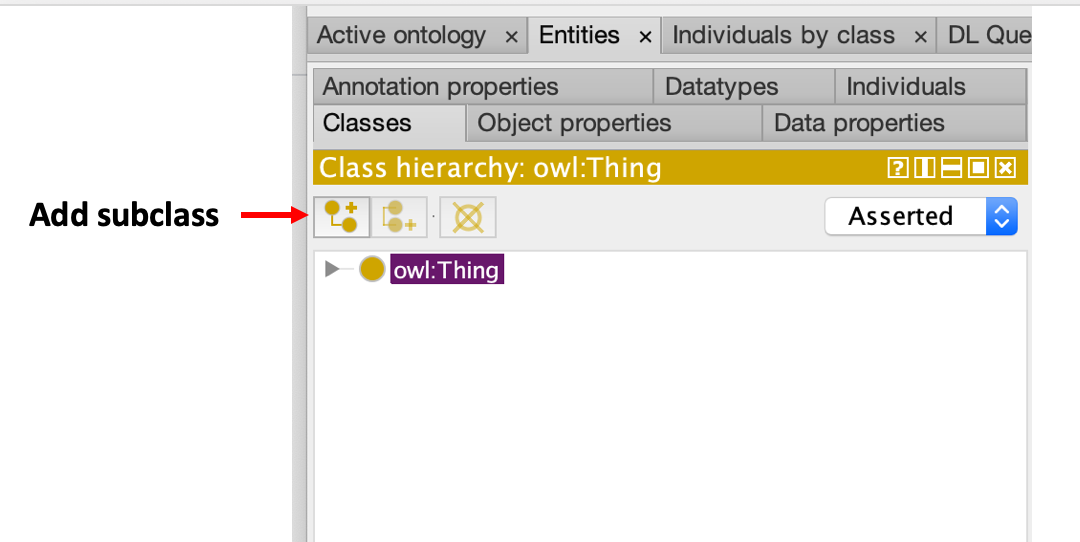Select the owl:Thing class

(x=447, y=269)
